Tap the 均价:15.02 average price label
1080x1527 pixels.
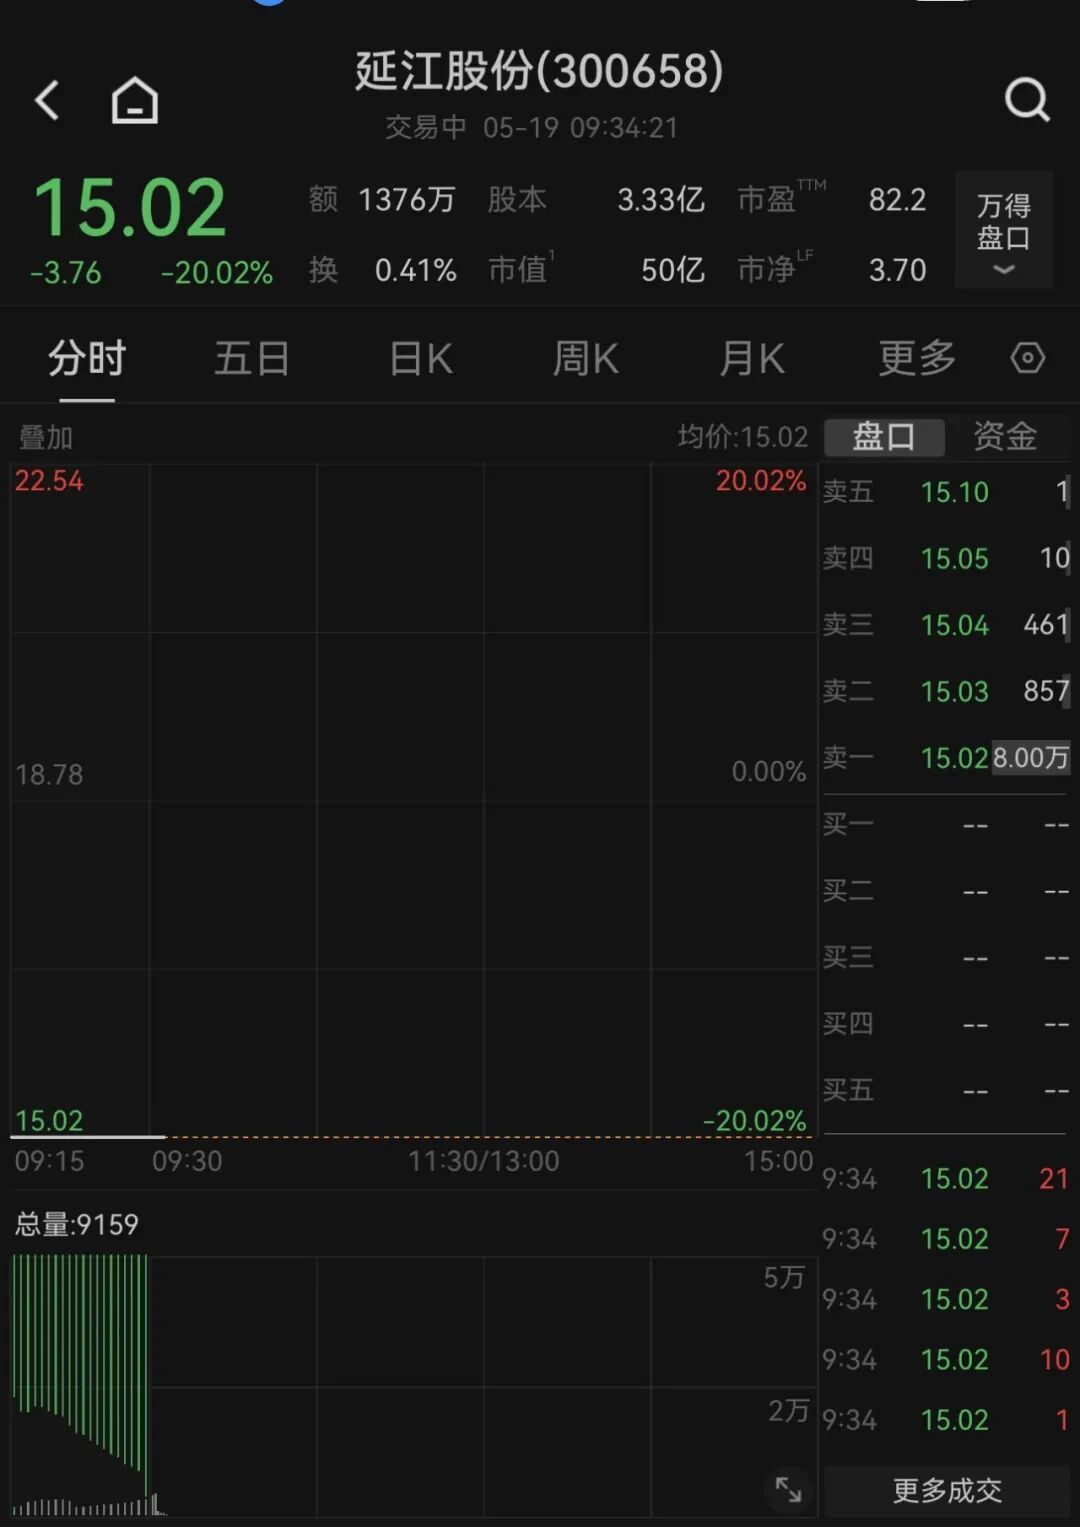pos(743,437)
